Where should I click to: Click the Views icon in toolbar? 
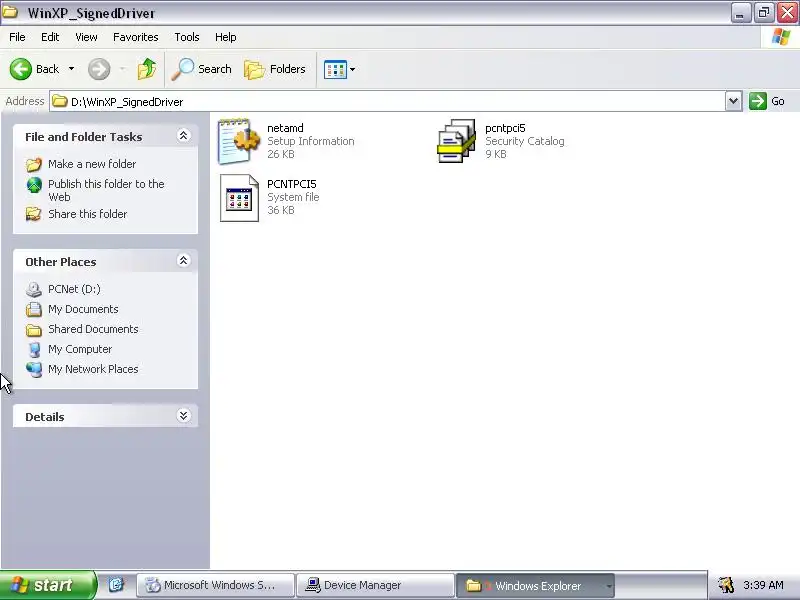click(335, 69)
